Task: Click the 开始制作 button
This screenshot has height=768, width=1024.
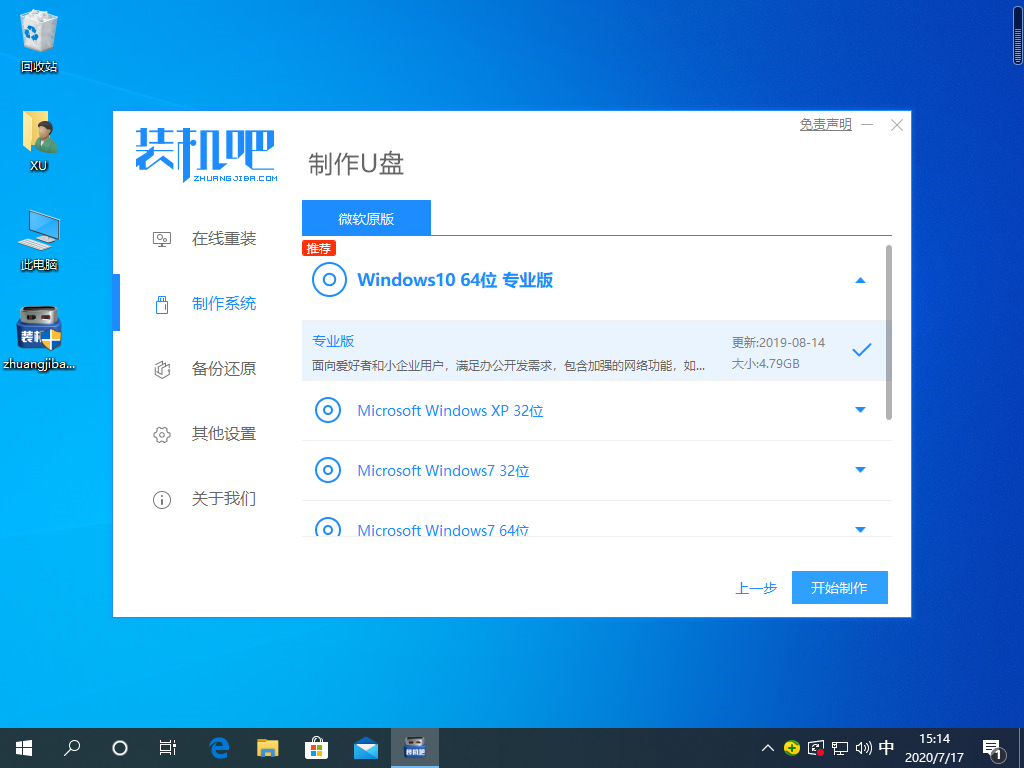Action: pos(839,587)
